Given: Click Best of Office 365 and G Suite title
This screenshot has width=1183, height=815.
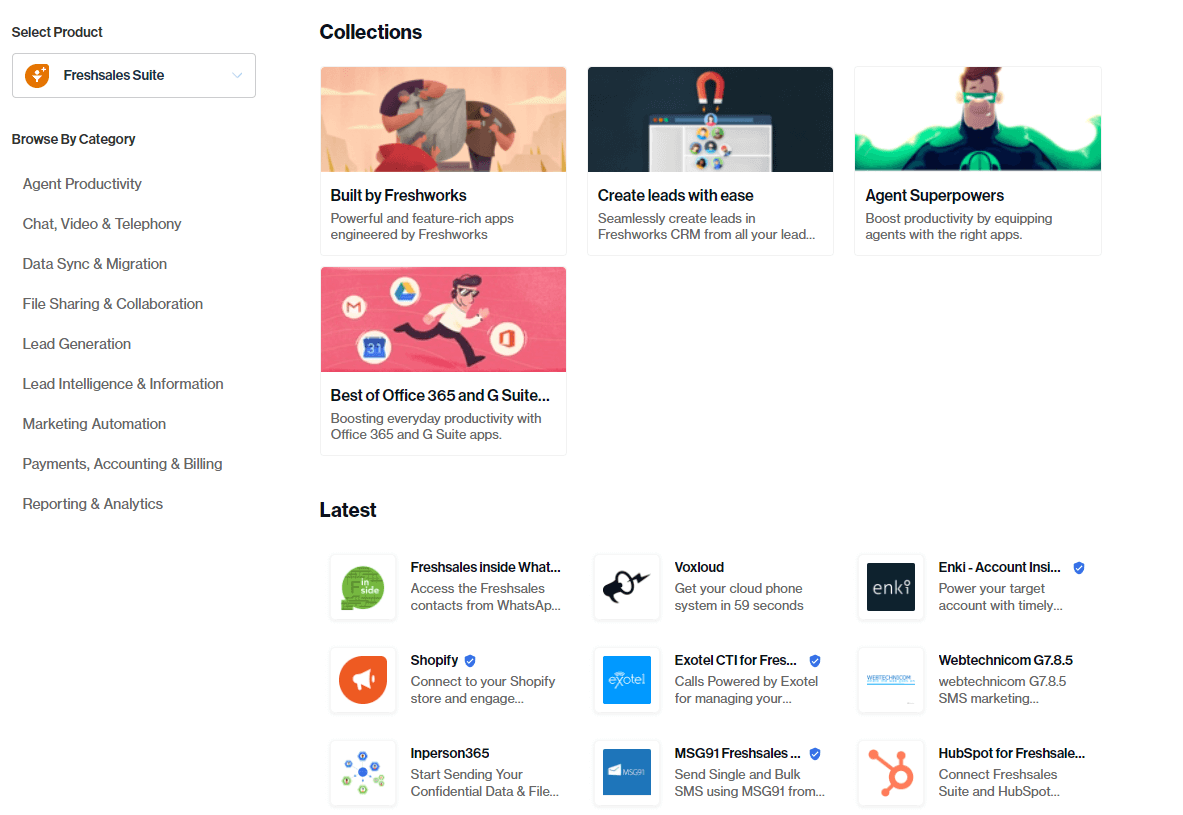Looking at the screenshot, I should click(x=440, y=395).
